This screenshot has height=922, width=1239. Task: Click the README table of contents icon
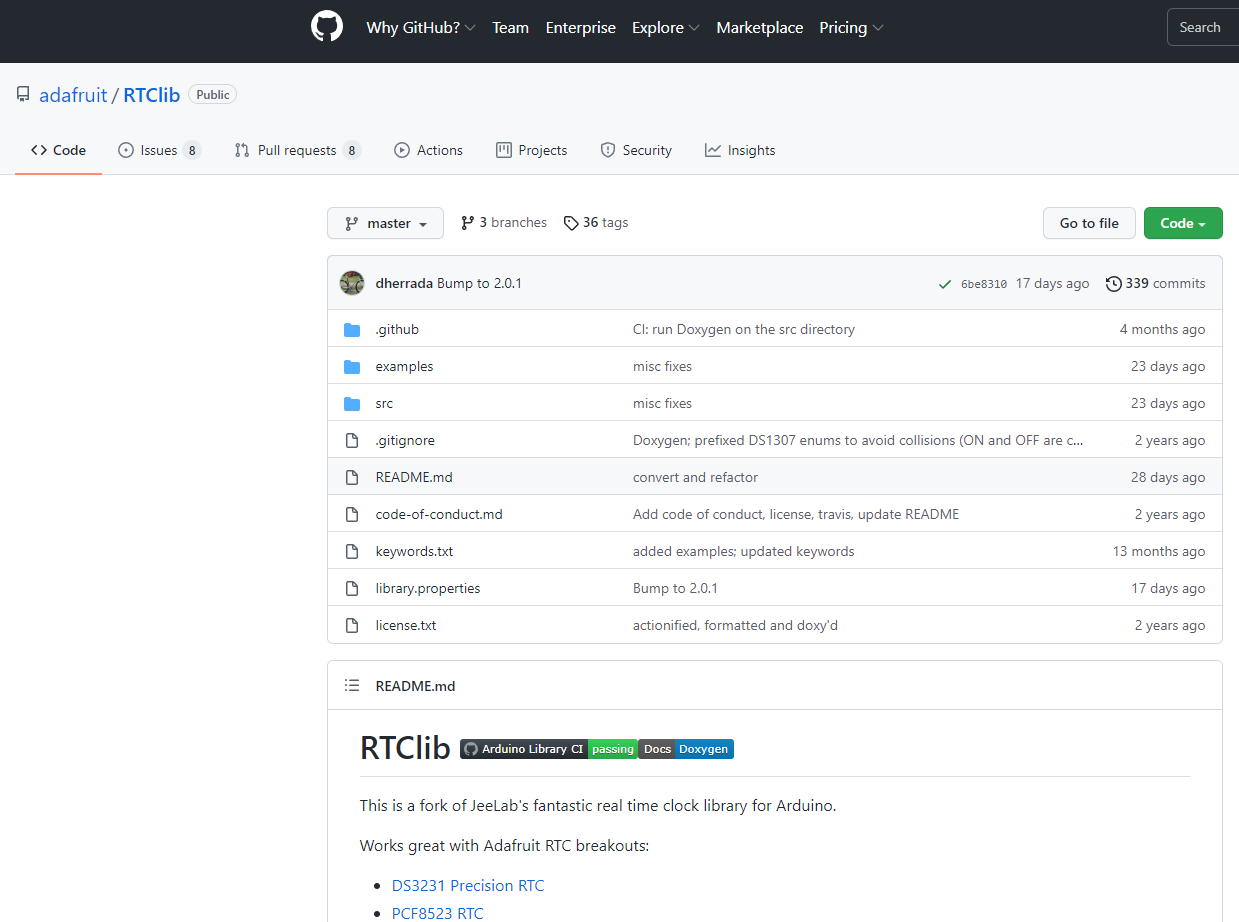tap(352, 686)
